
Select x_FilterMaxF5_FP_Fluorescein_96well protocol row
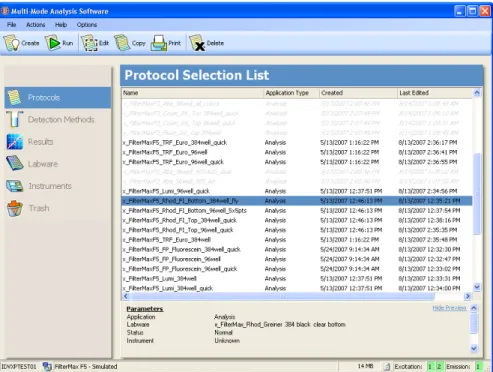pyautogui.click(x=297, y=259)
